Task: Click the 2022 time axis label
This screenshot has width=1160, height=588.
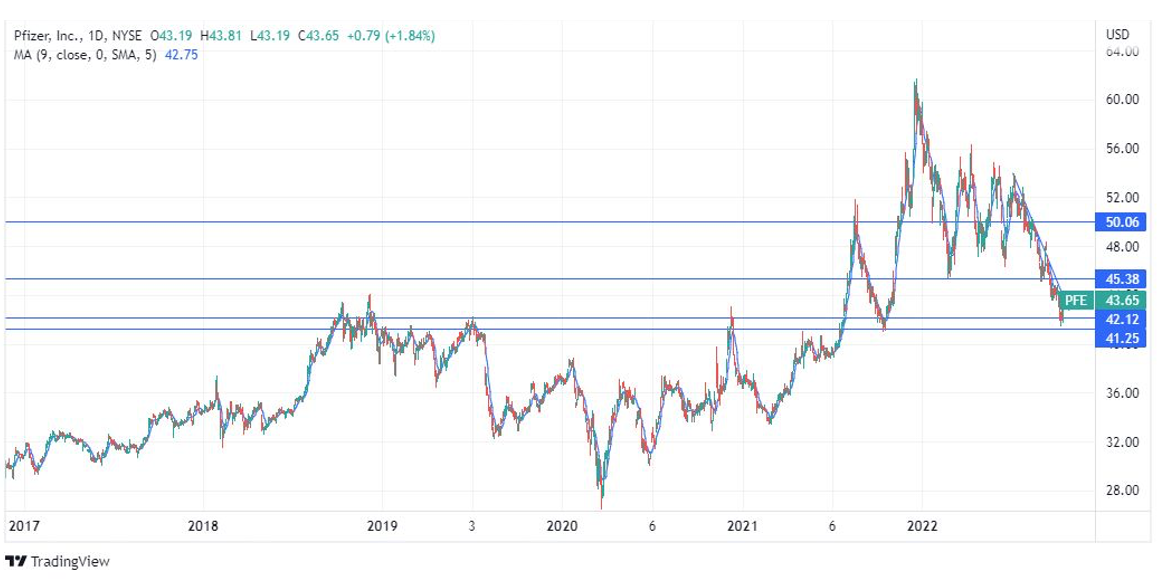Action: (921, 526)
